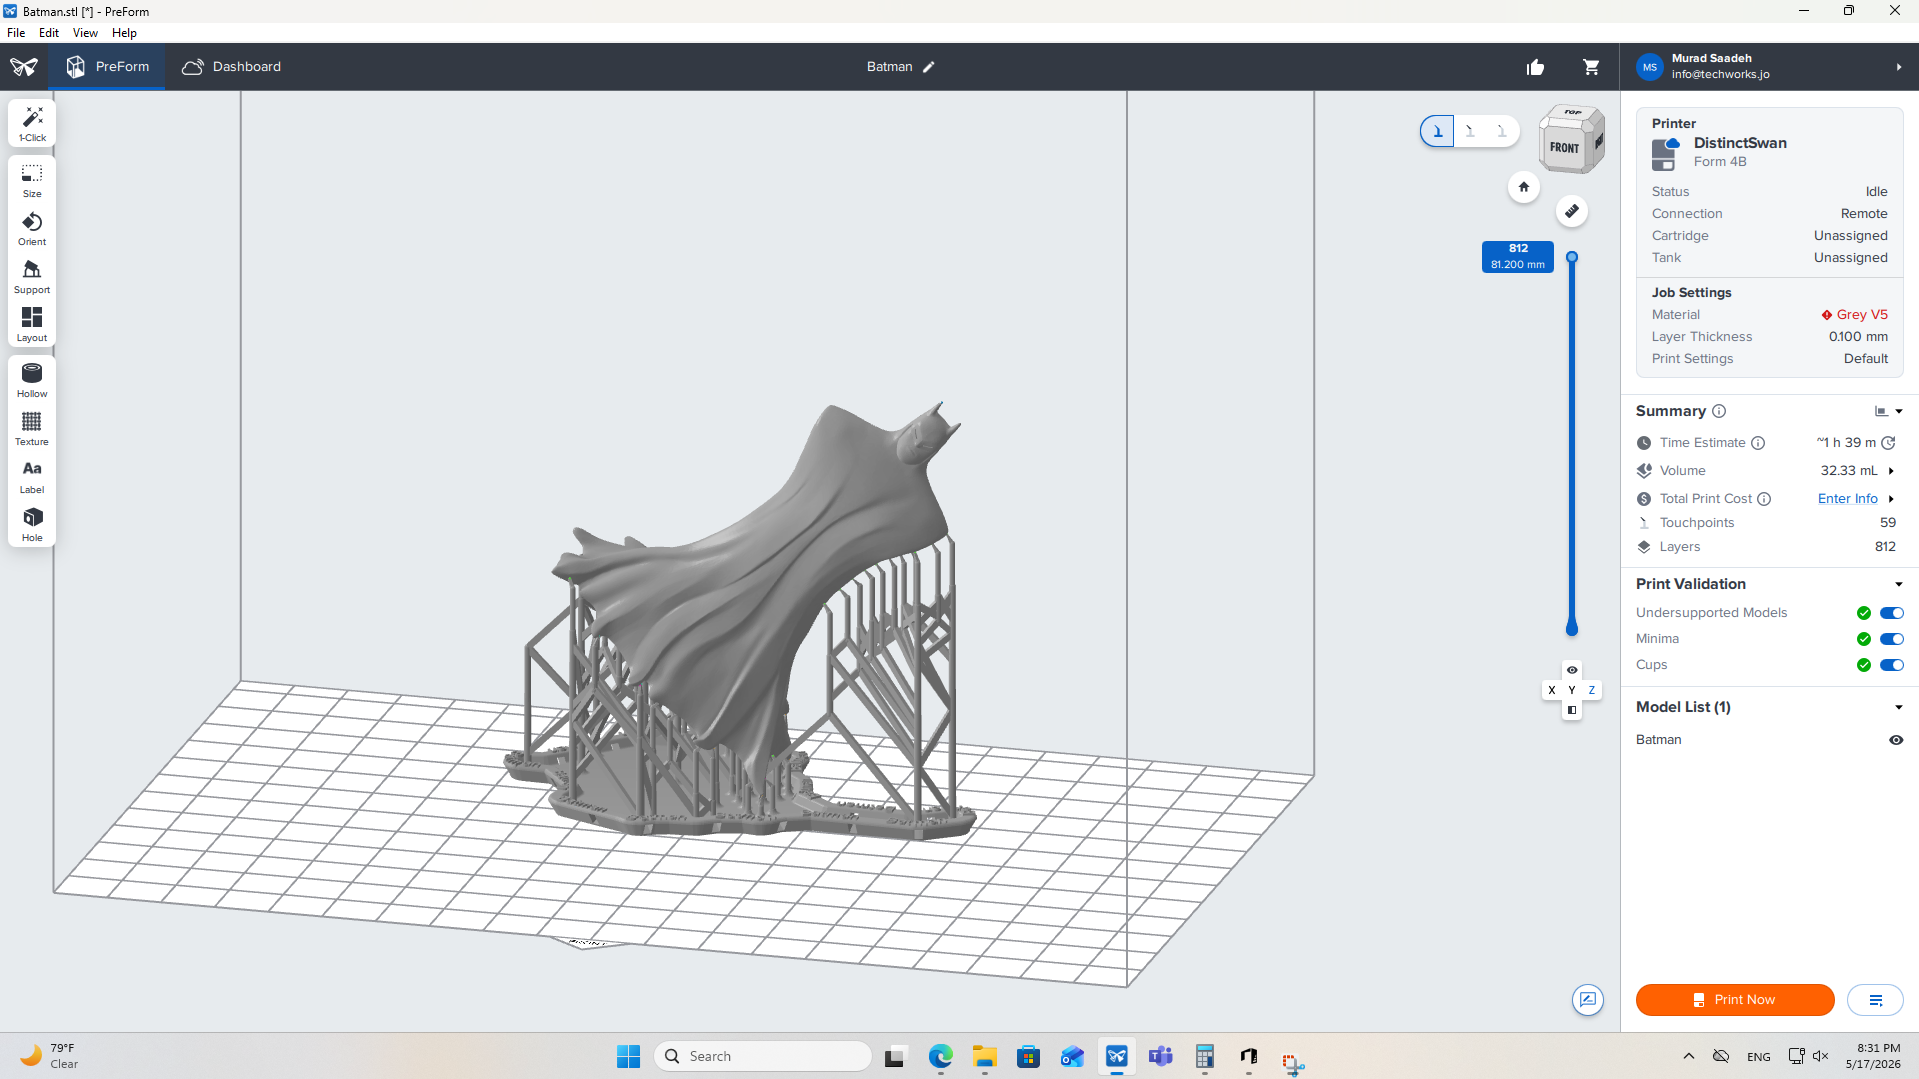This screenshot has height=1079, width=1919.
Task: Show Time Estimate info tooltip
Action: [x=1758, y=443]
